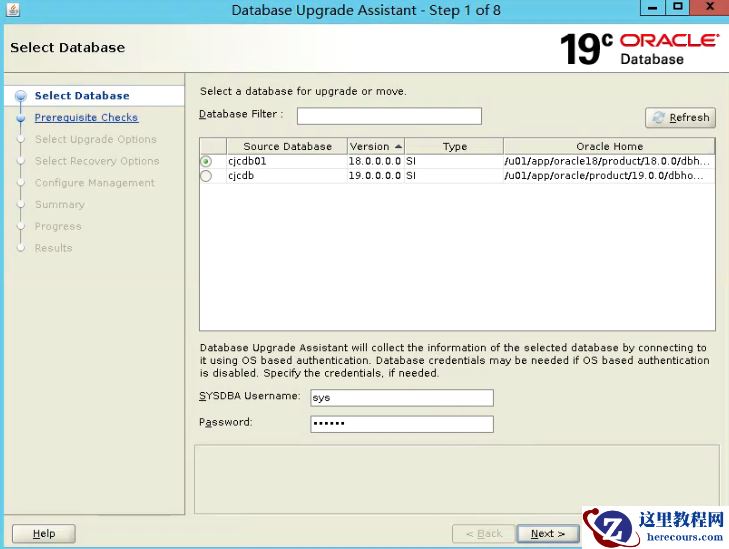Click the Summary step

[x=60, y=205]
